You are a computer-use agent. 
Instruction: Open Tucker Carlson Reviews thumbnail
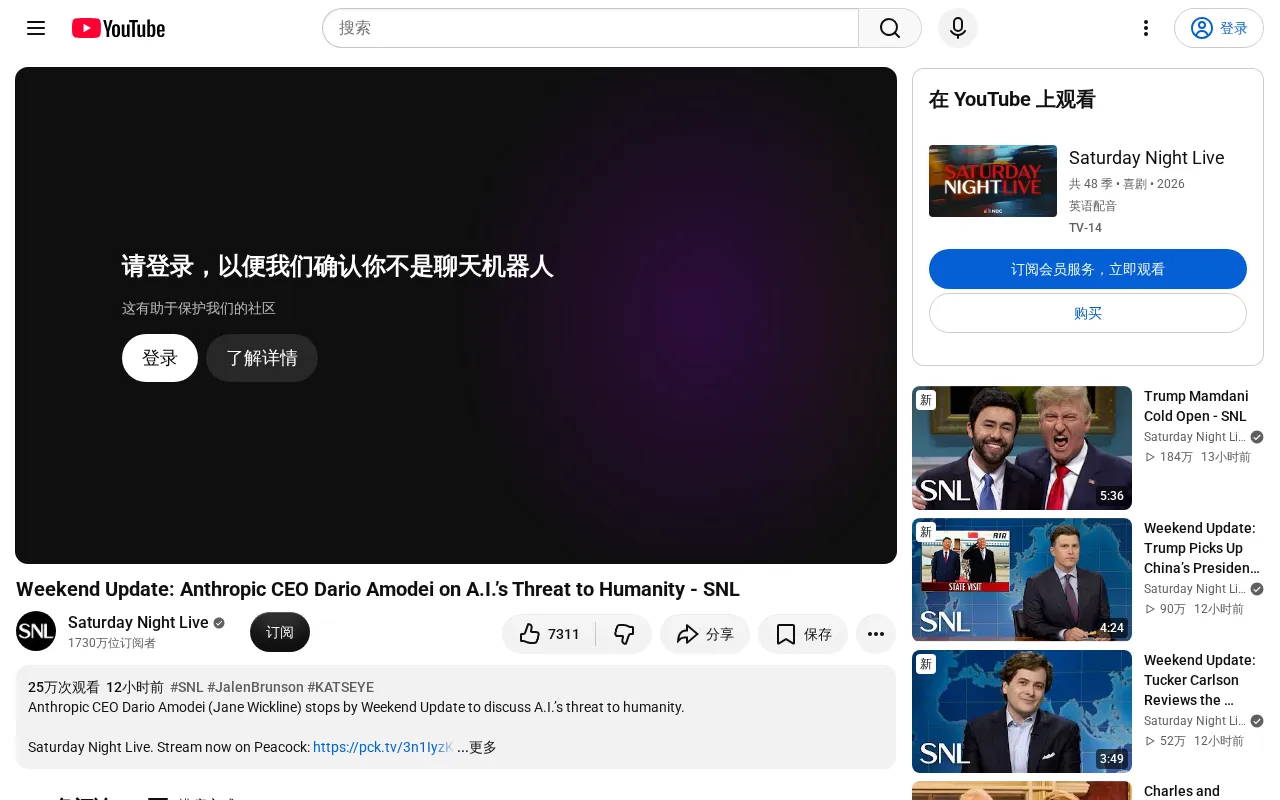tap(1022, 712)
